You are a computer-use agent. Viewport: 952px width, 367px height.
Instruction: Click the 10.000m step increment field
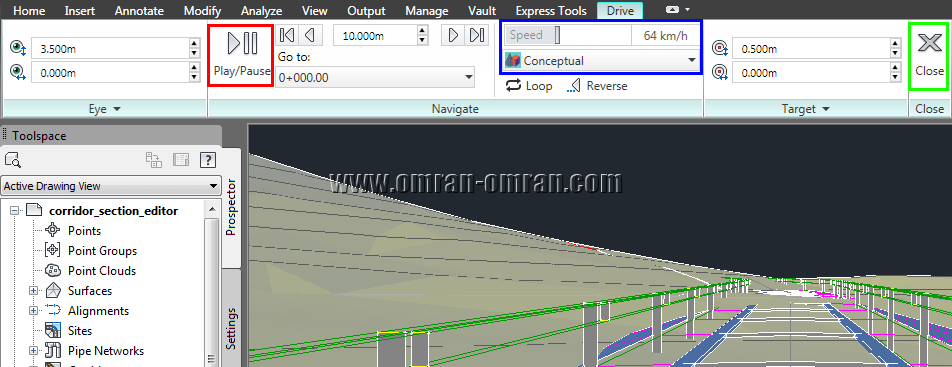pos(375,36)
